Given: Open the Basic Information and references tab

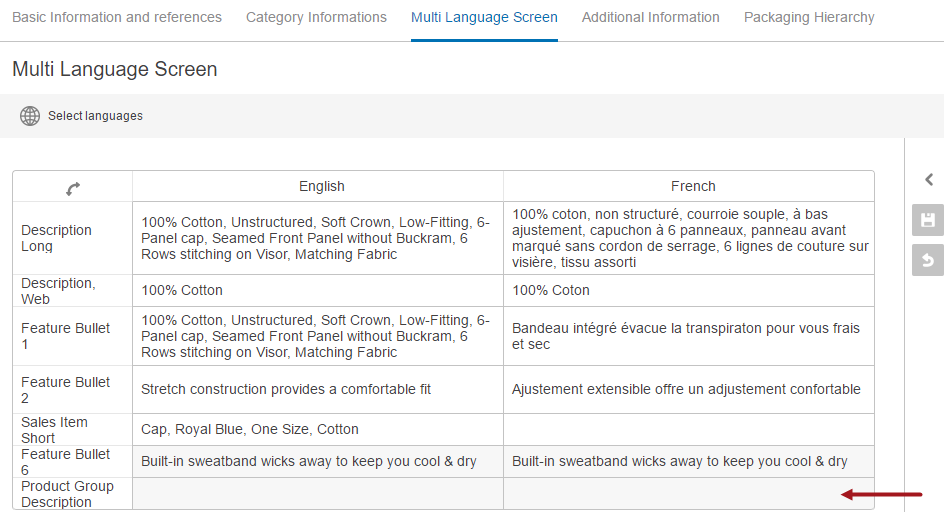Looking at the screenshot, I should pyautogui.click(x=117, y=17).
